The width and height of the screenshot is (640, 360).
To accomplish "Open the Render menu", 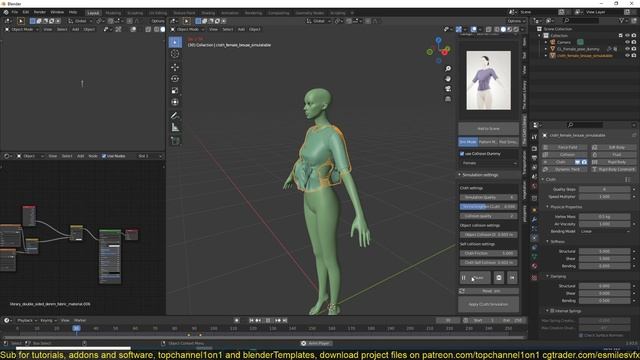I will click(x=40, y=13).
